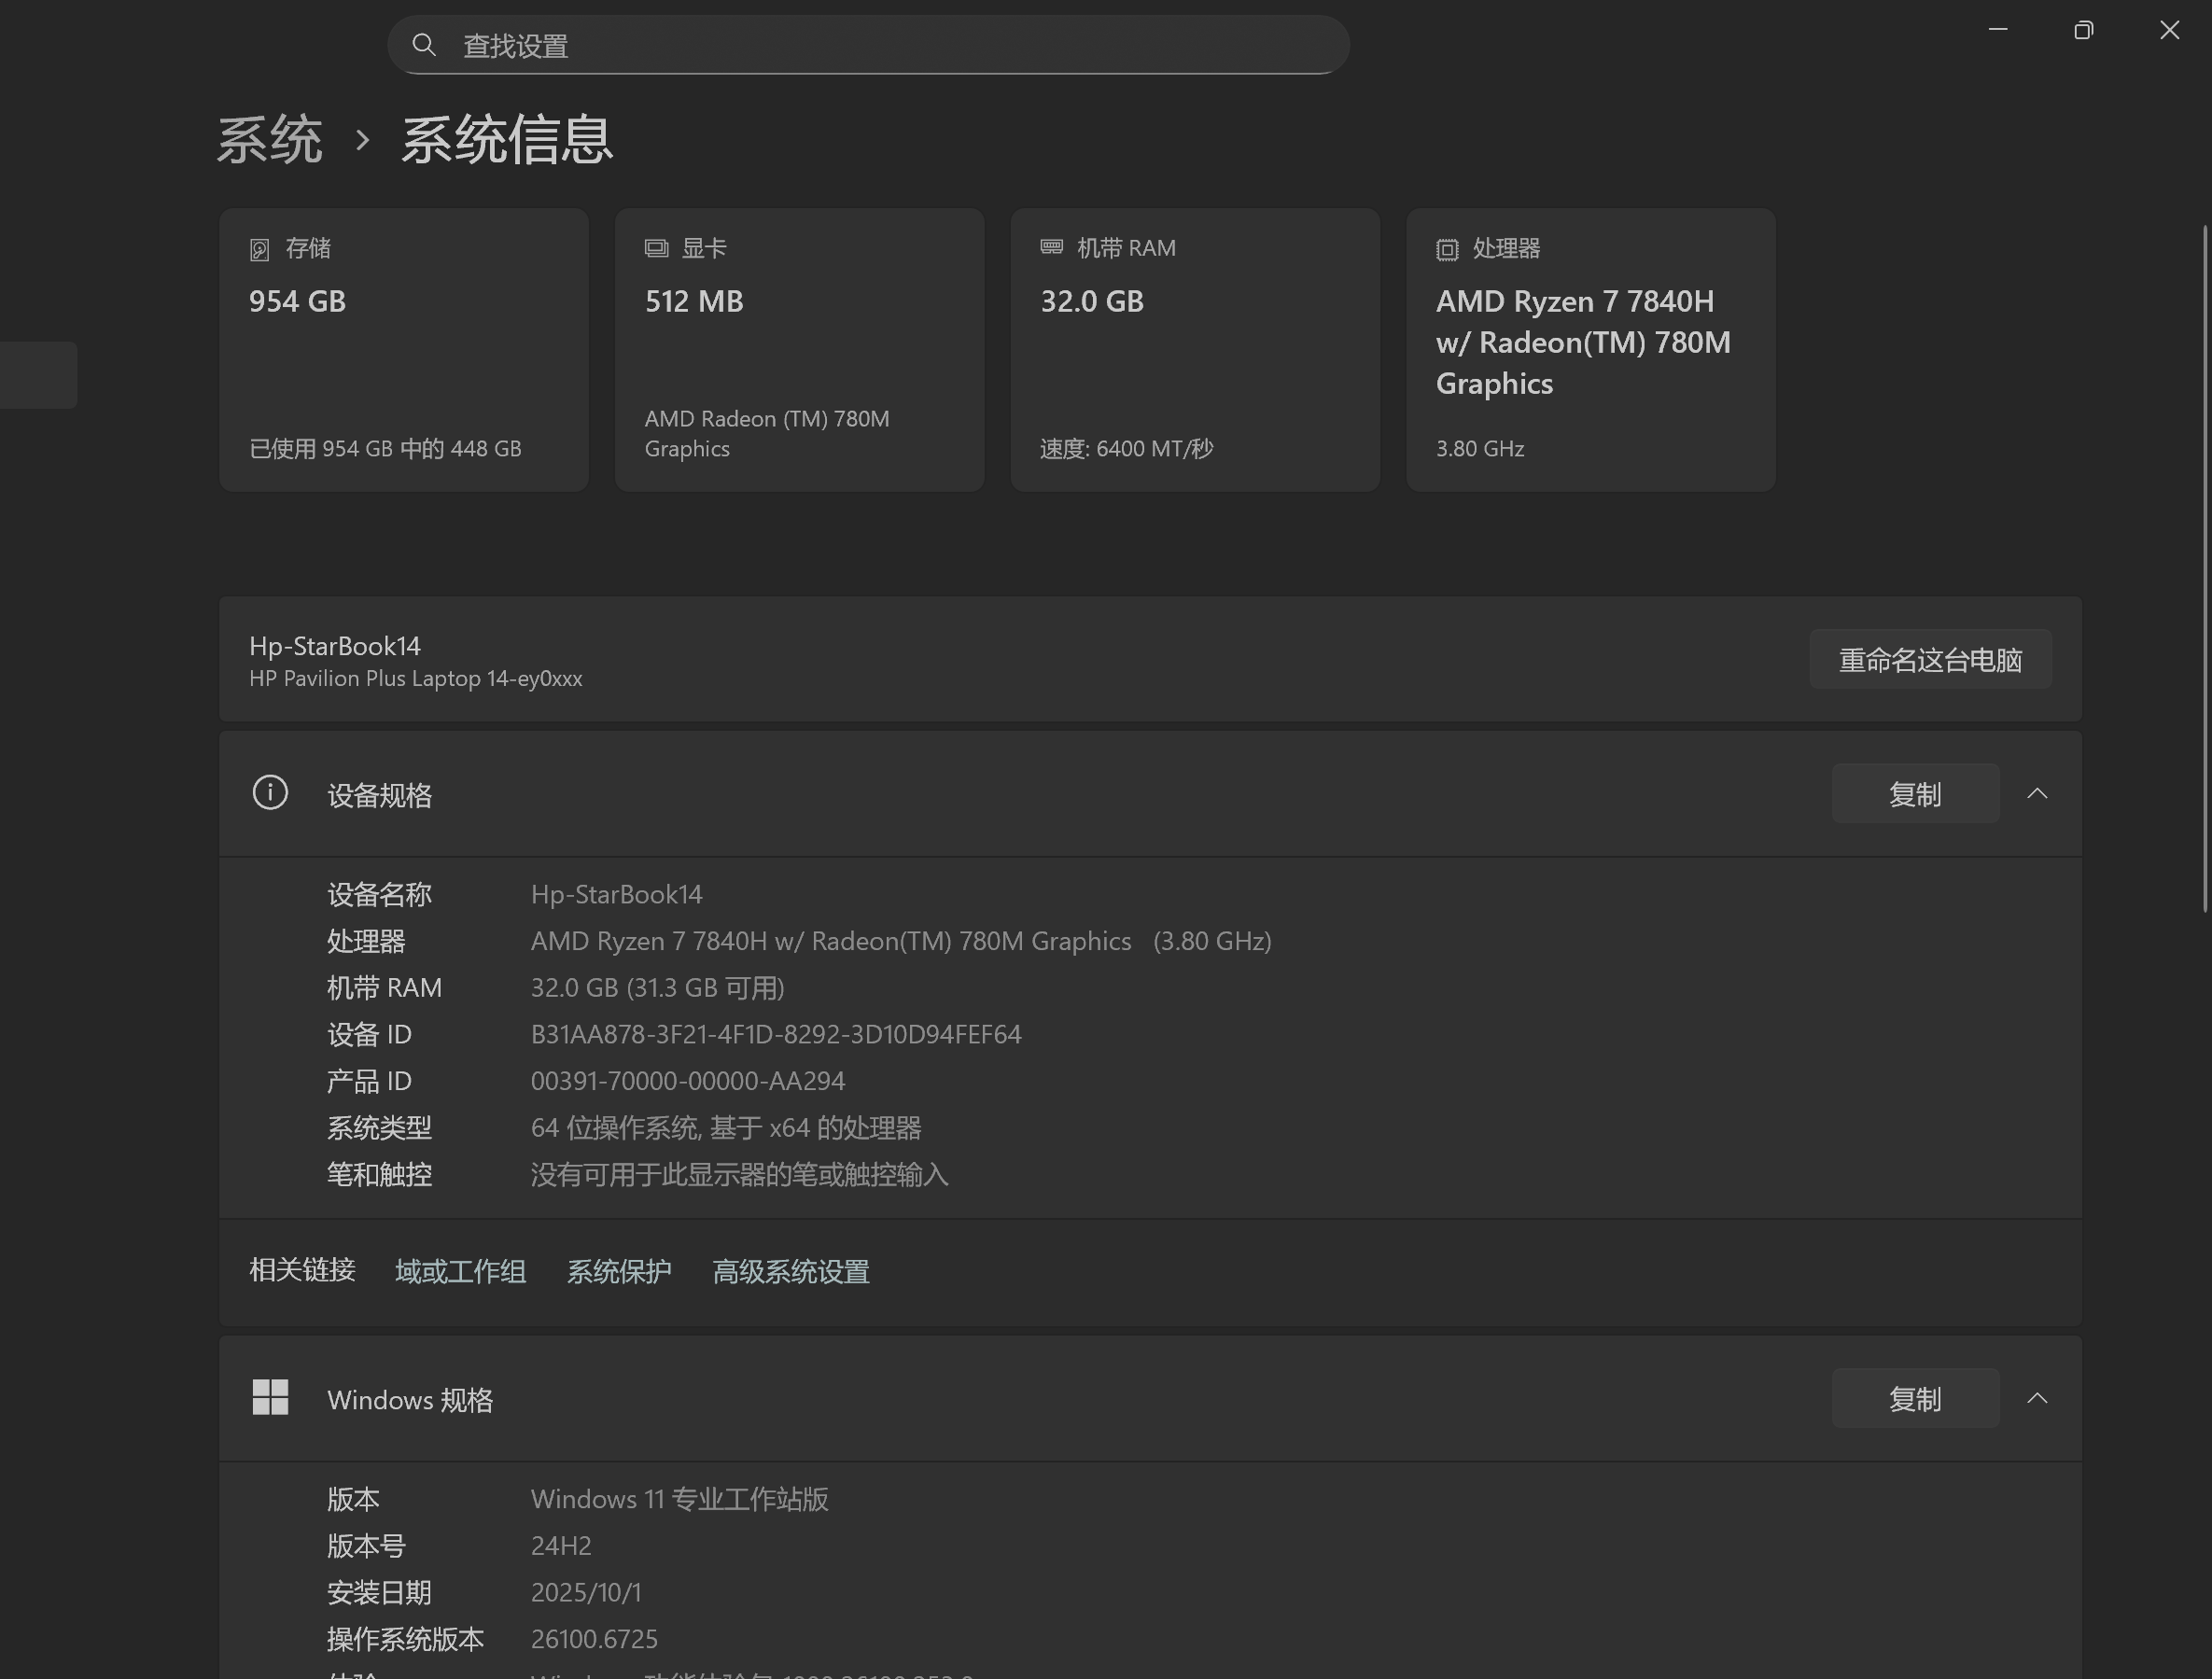
Task: Select 系统信息 in the breadcrumb
Action: (x=506, y=140)
